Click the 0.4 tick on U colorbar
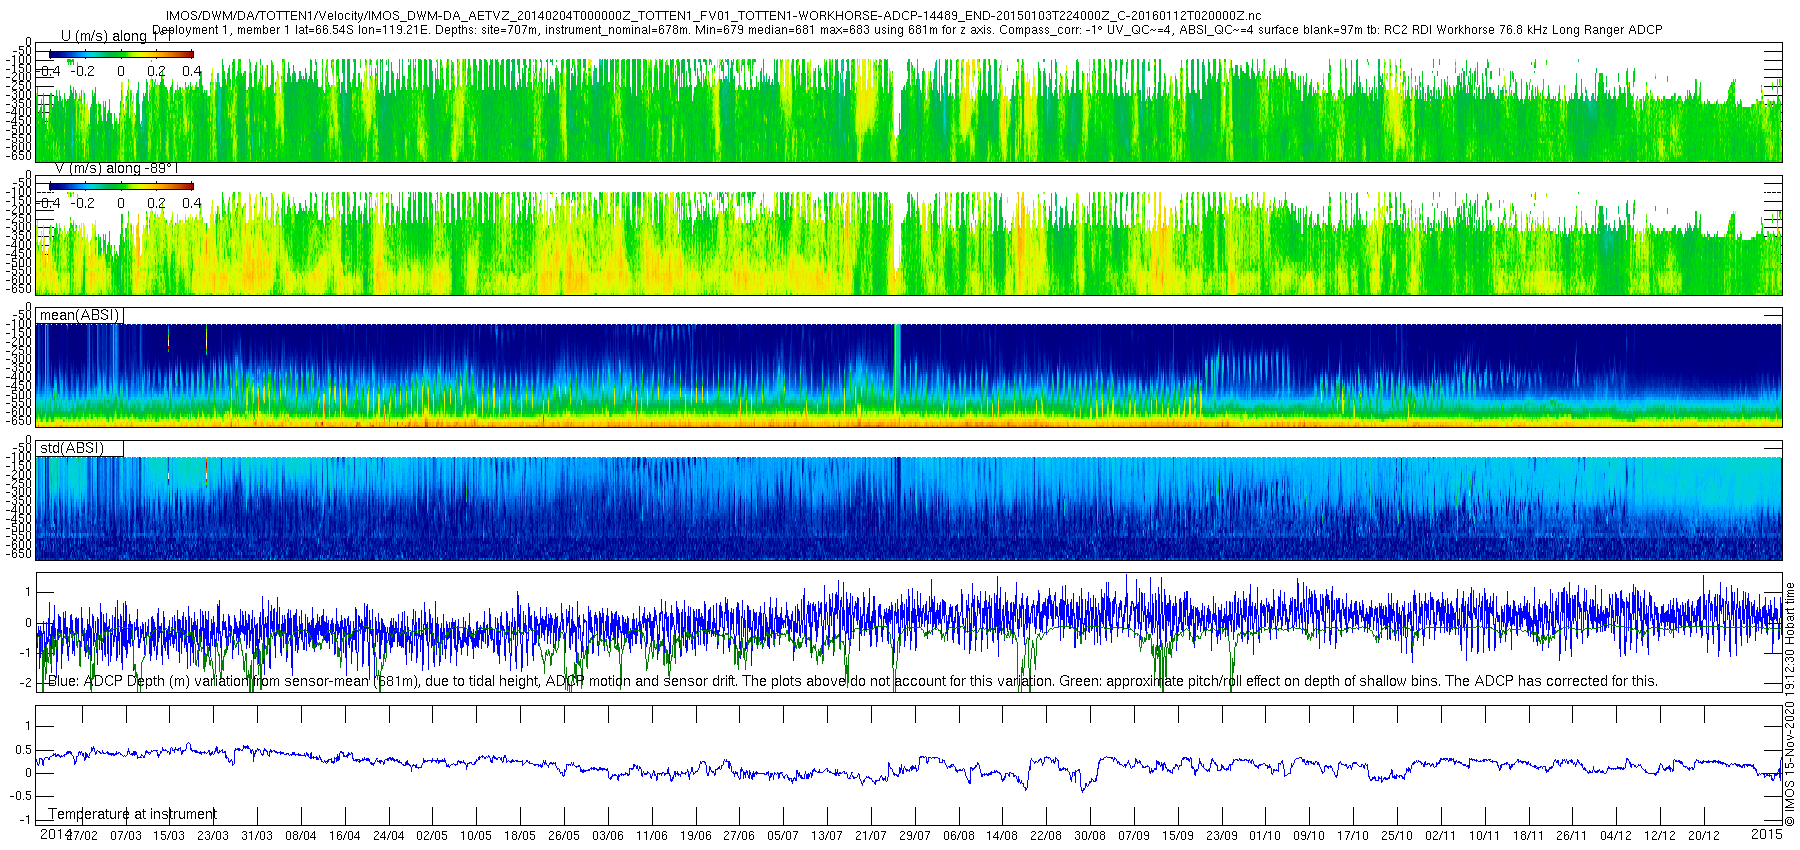 pos(191,71)
